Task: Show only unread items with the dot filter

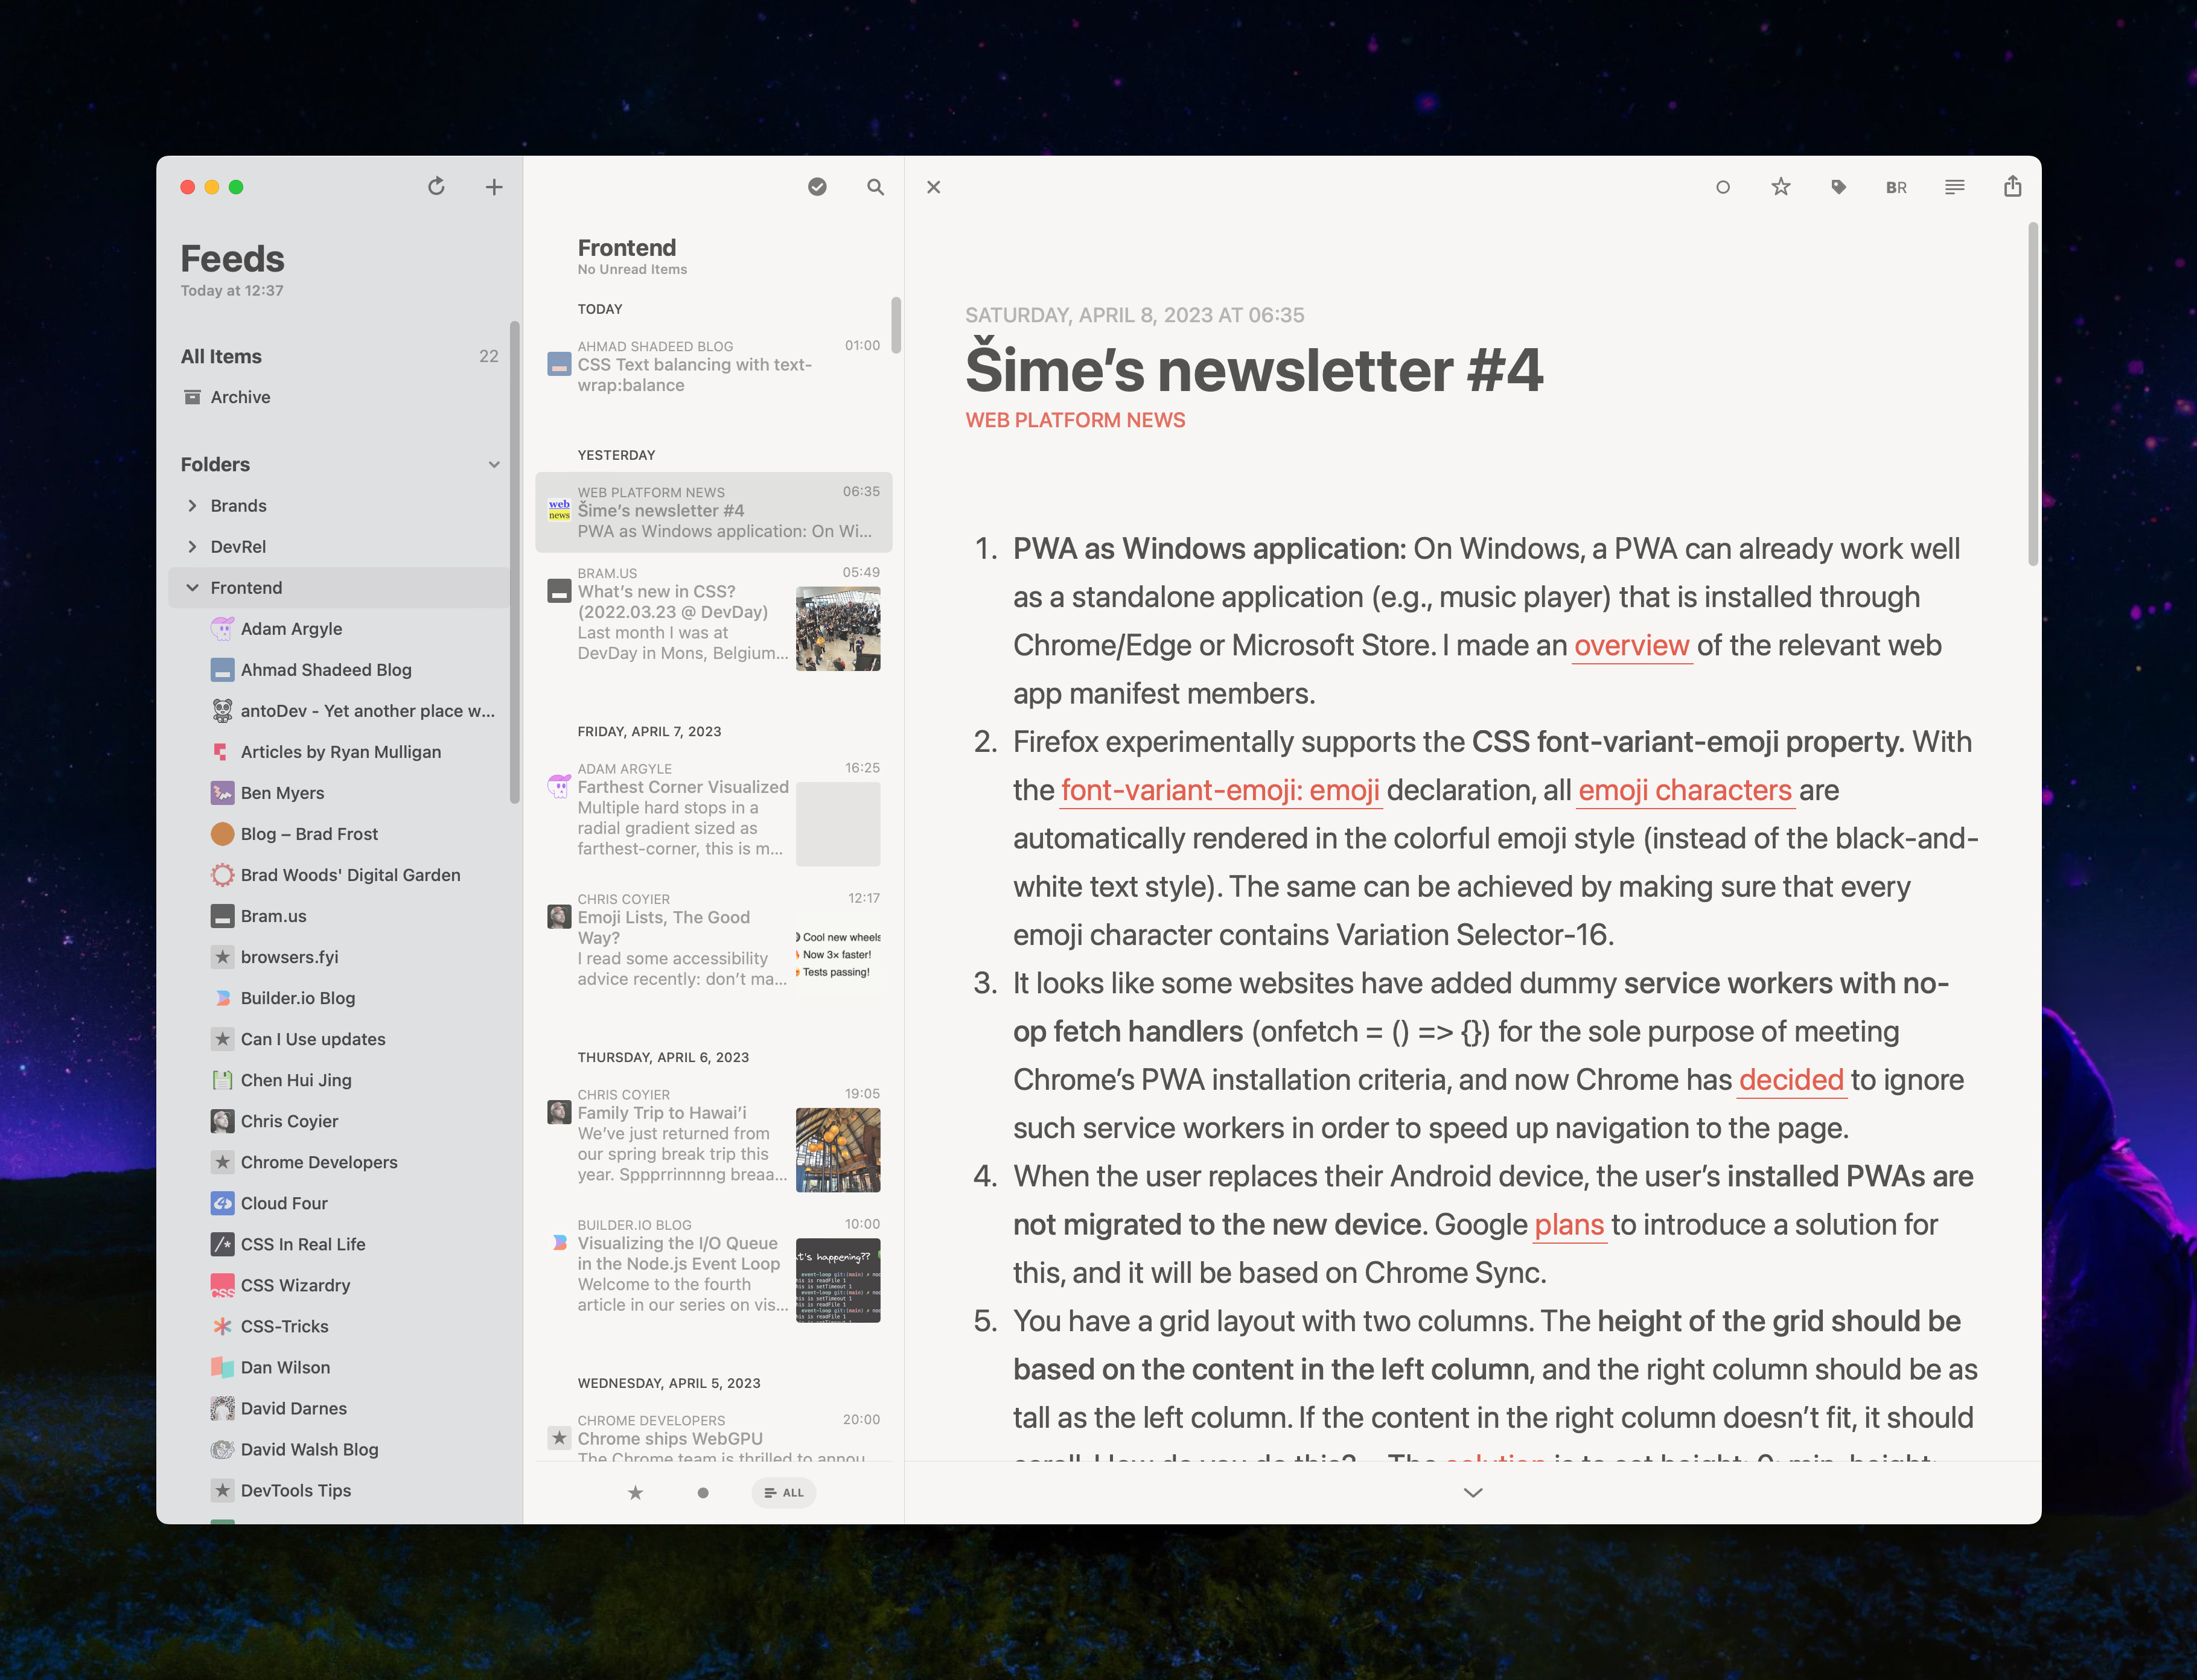Action: tap(703, 1493)
